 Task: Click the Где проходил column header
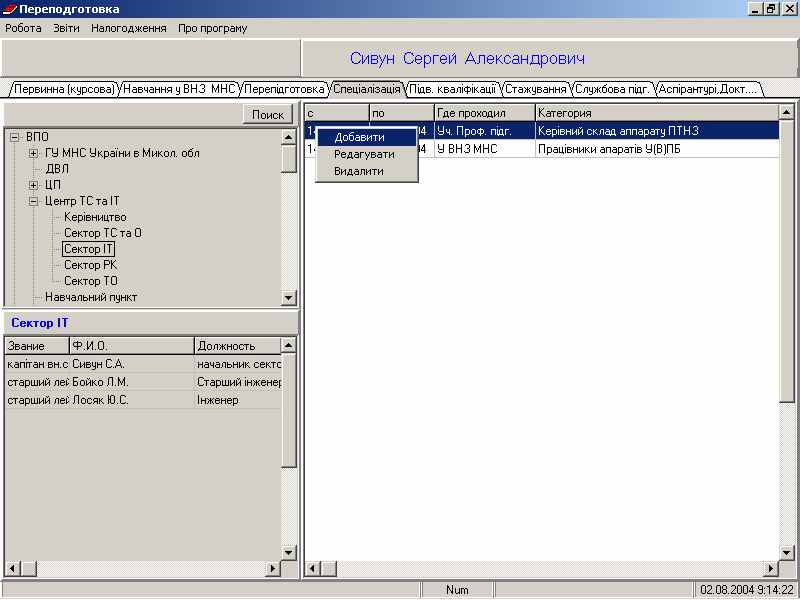click(485, 113)
